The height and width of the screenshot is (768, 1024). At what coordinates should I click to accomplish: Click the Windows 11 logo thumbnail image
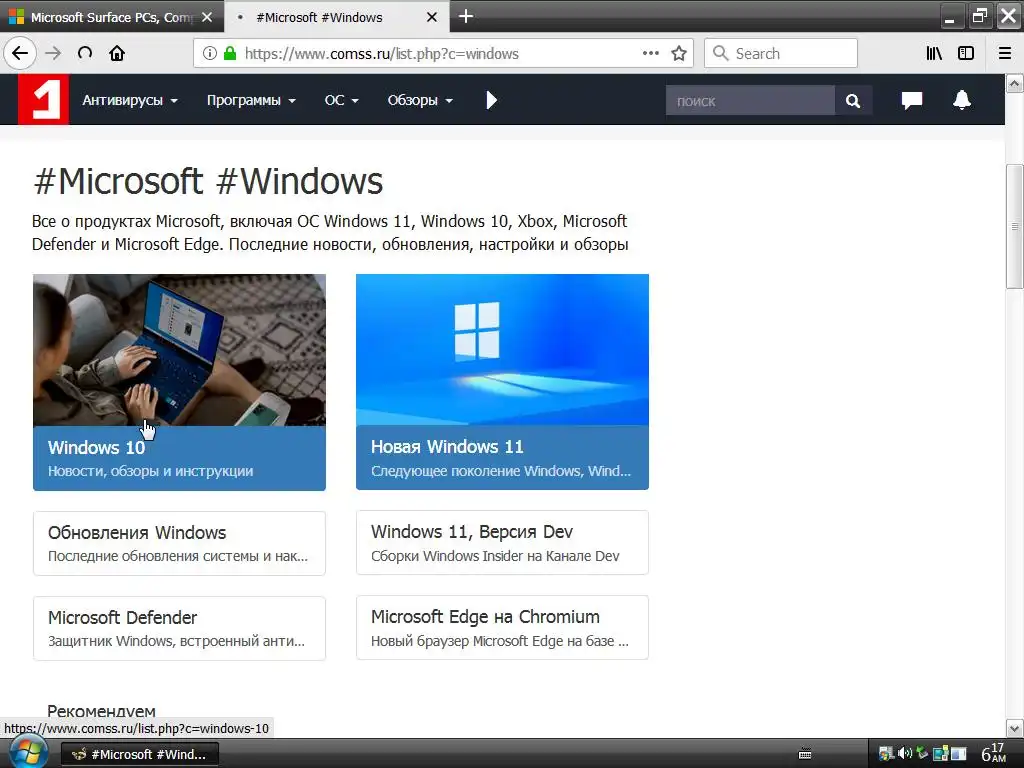click(x=502, y=350)
